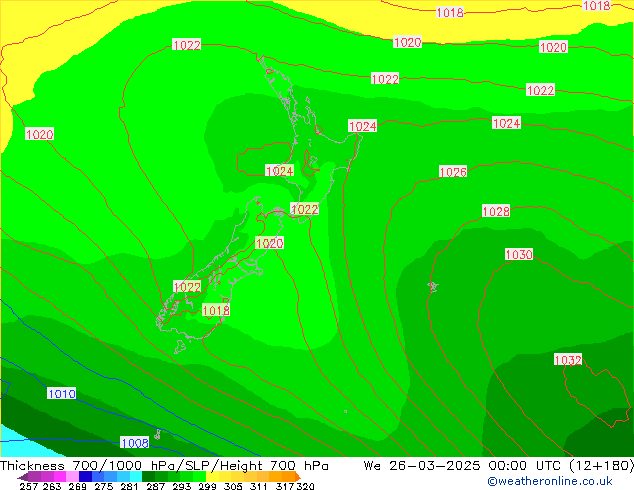Click the dark blue legend swatch above 269
634x490 pixels.
click(85, 477)
